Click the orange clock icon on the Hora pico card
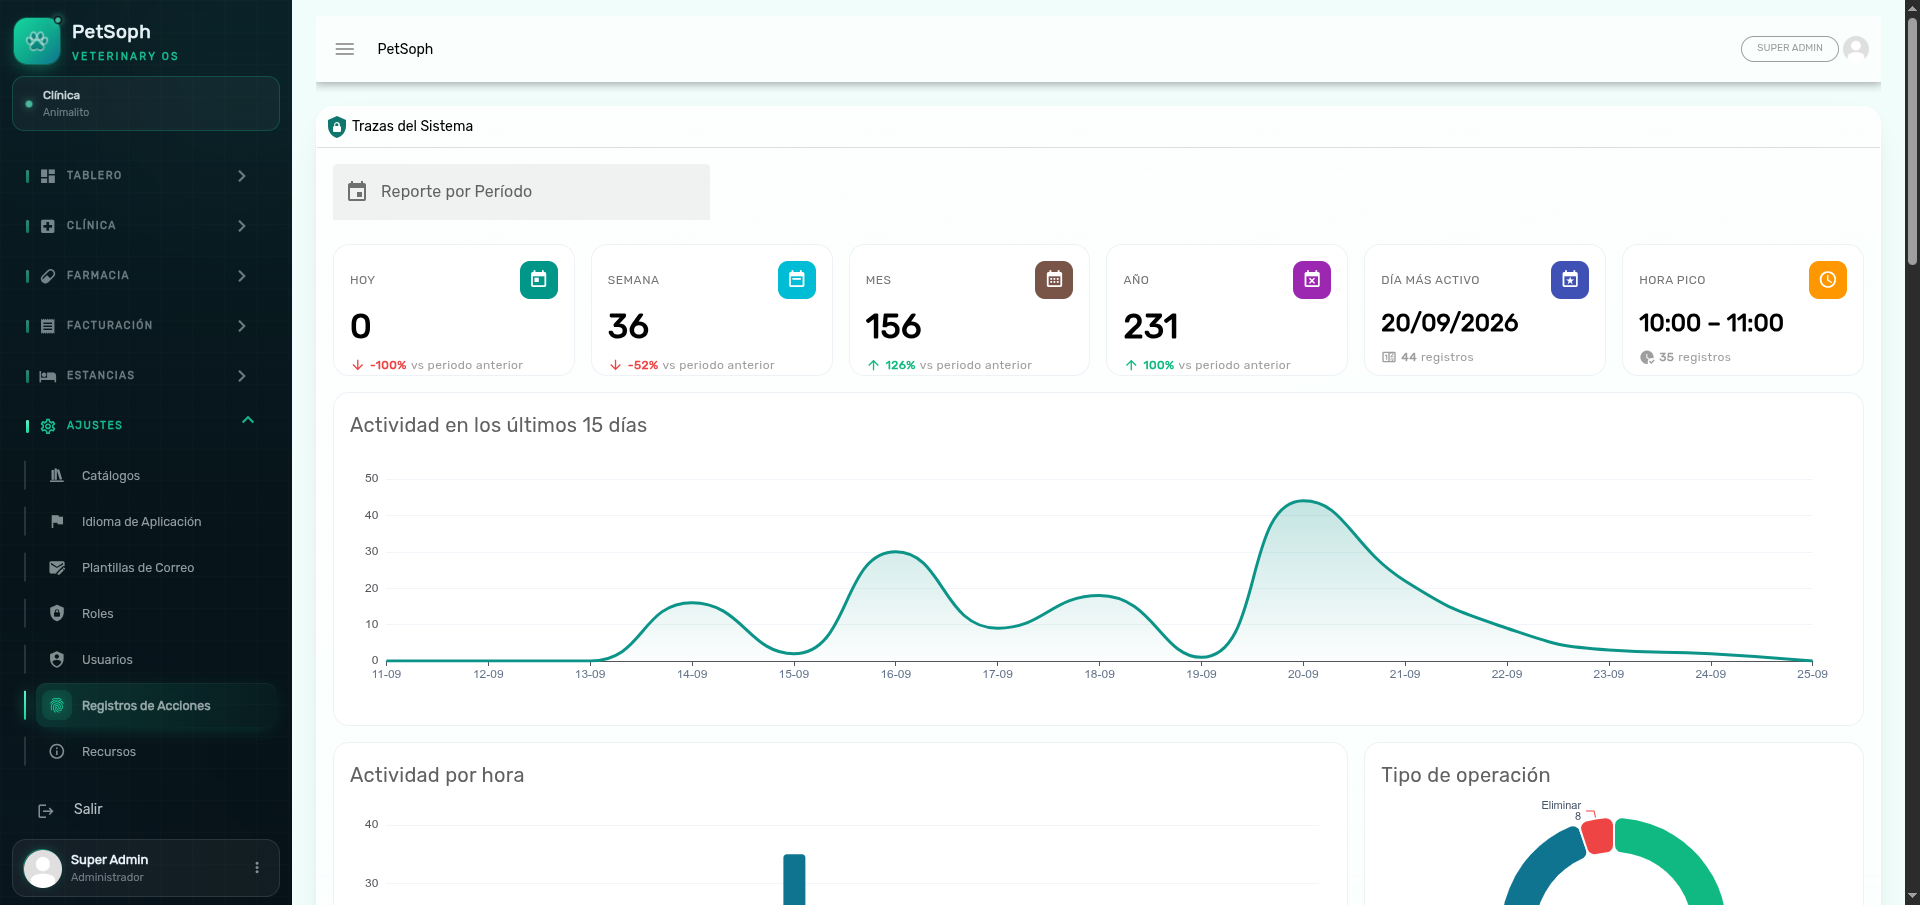Viewport: 1920px width, 905px height. tap(1828, 280)
